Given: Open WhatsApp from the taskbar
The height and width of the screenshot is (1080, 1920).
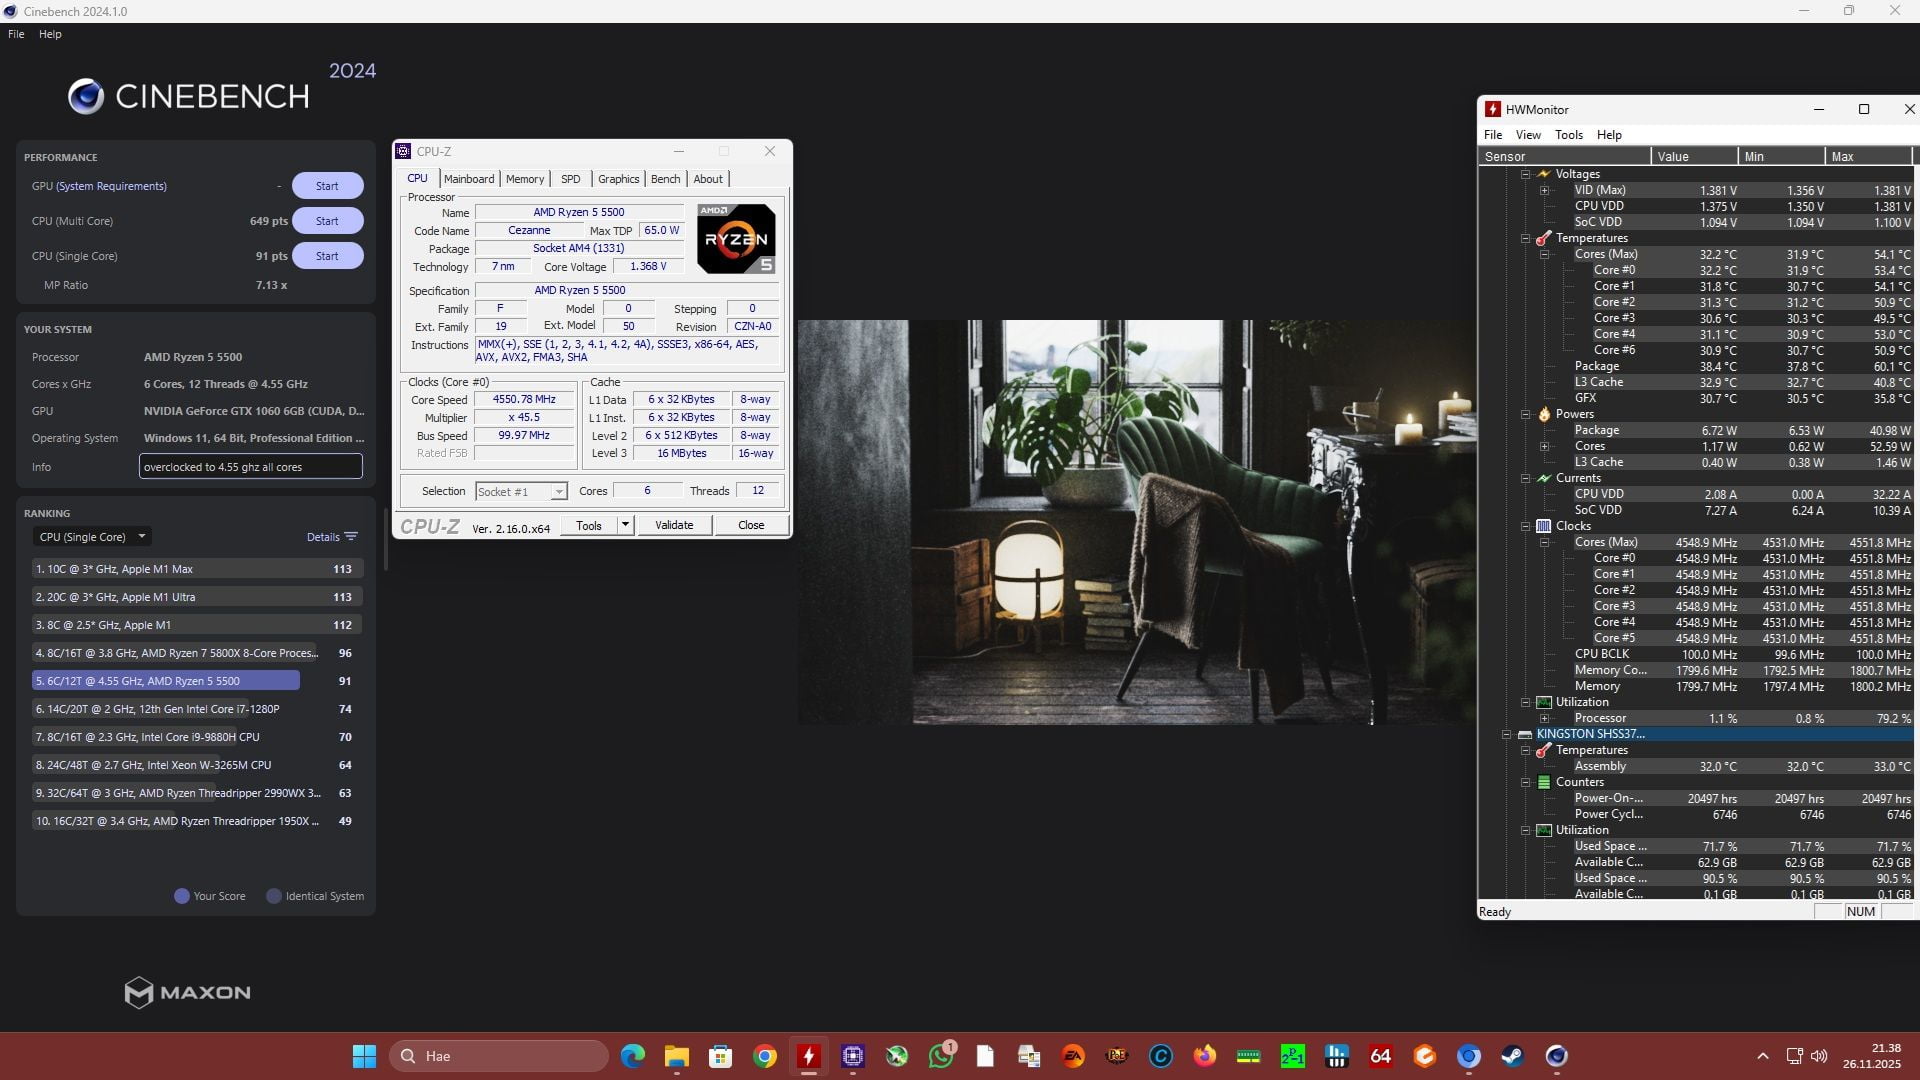Looking at the screenshot, I should coord(941,1056).
